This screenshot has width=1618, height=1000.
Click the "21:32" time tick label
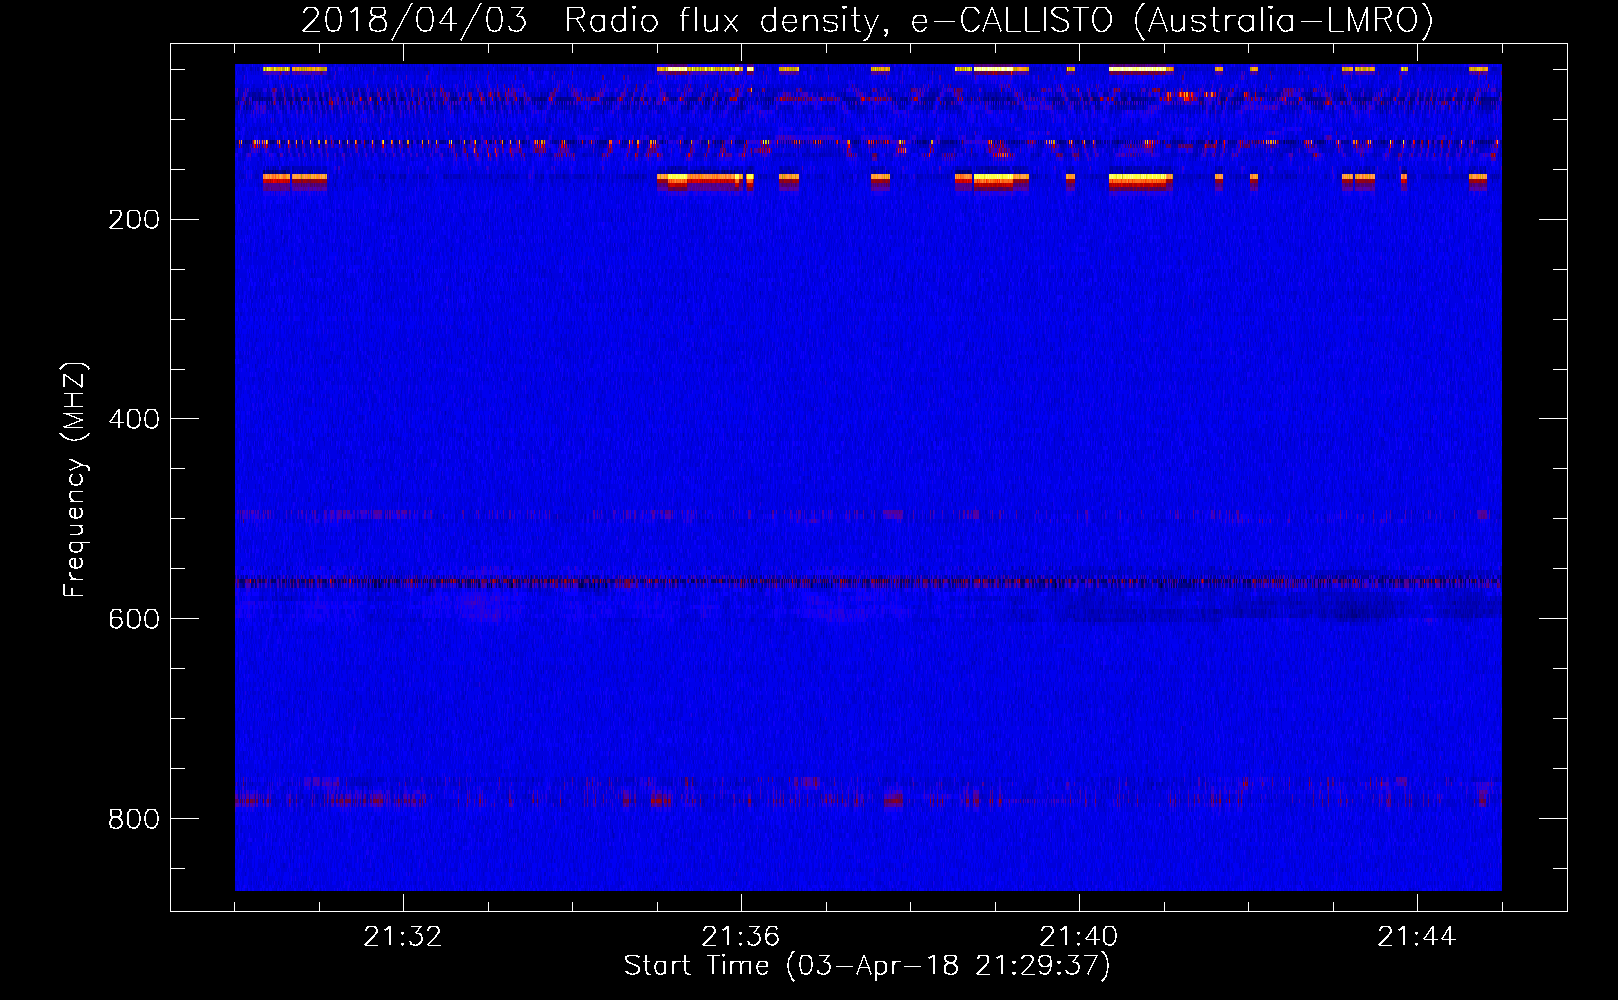point(402,936)
